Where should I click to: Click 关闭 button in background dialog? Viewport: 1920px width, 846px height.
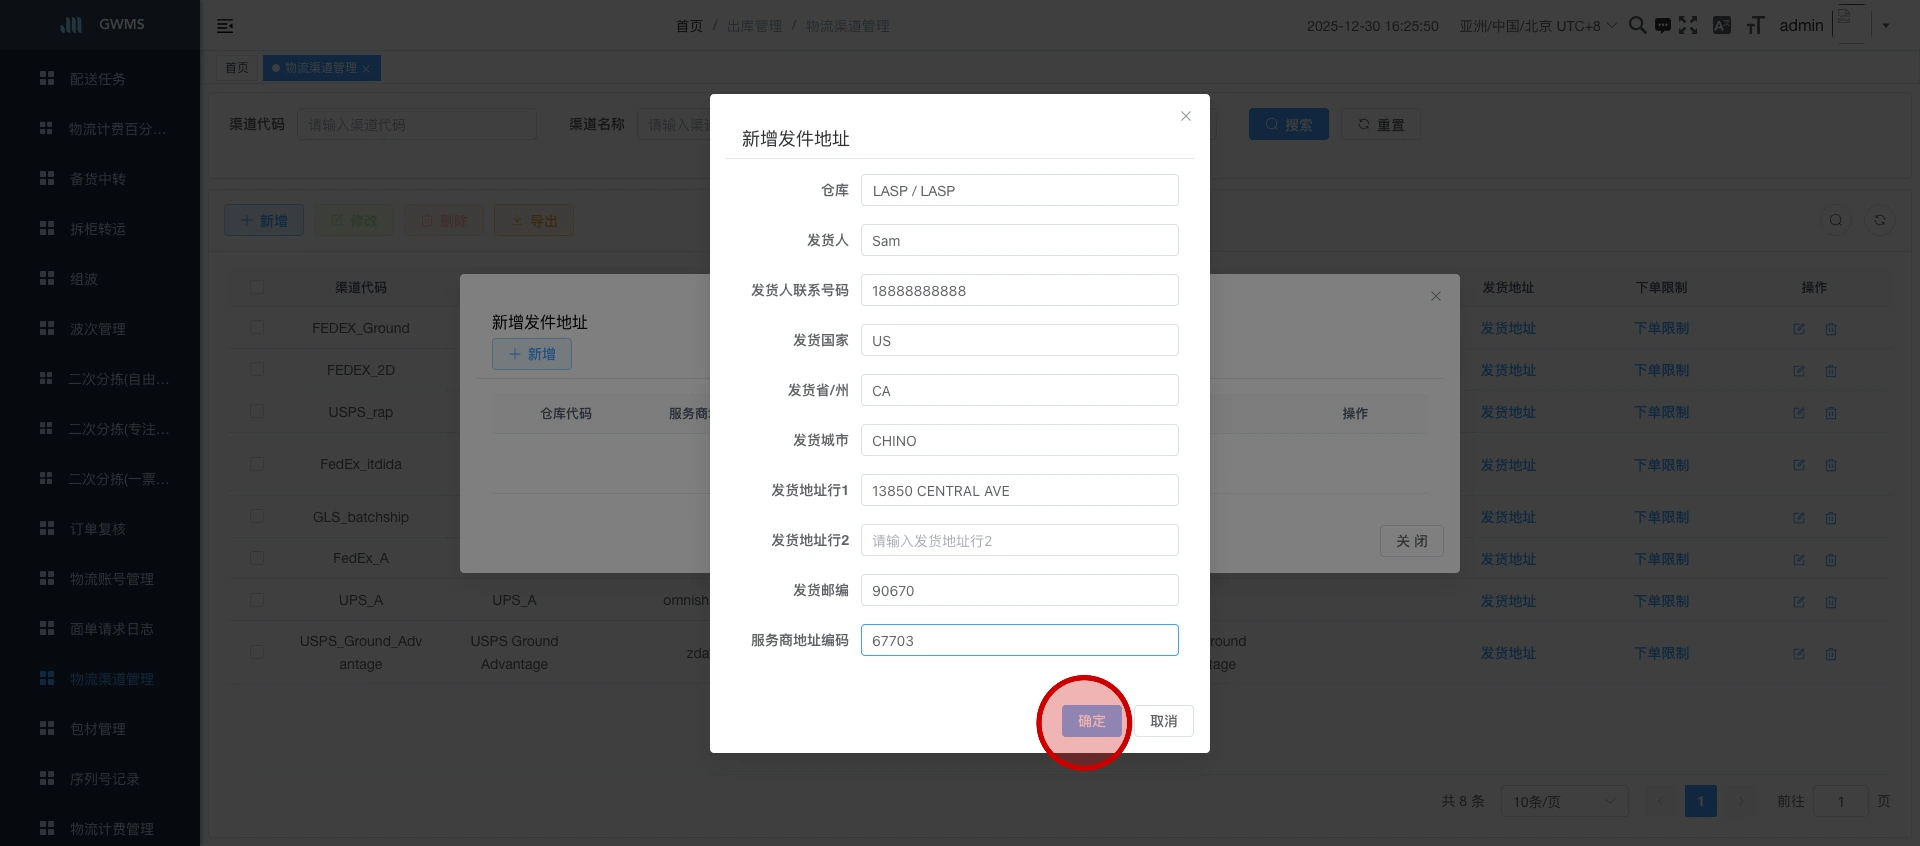(1411, 541)
